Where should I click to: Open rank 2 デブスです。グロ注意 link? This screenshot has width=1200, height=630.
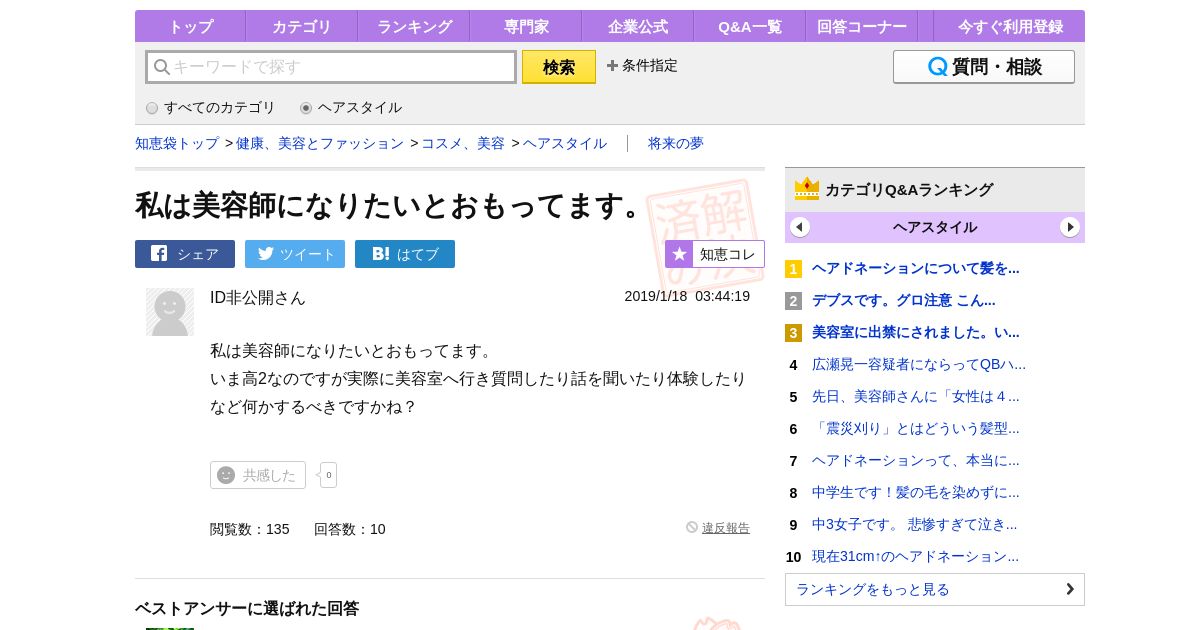(904, 300)
